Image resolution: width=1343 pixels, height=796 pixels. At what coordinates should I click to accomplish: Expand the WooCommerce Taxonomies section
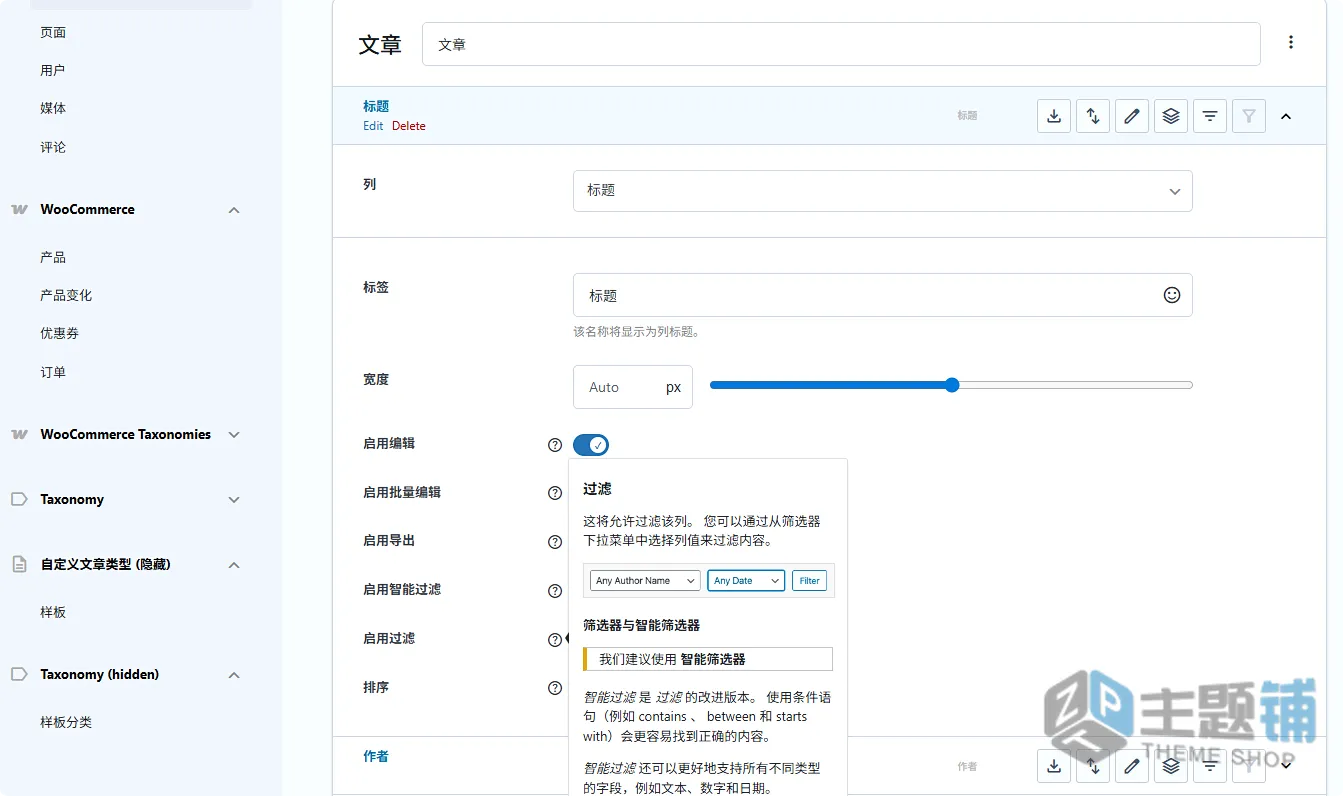click(x=234, y=435)
